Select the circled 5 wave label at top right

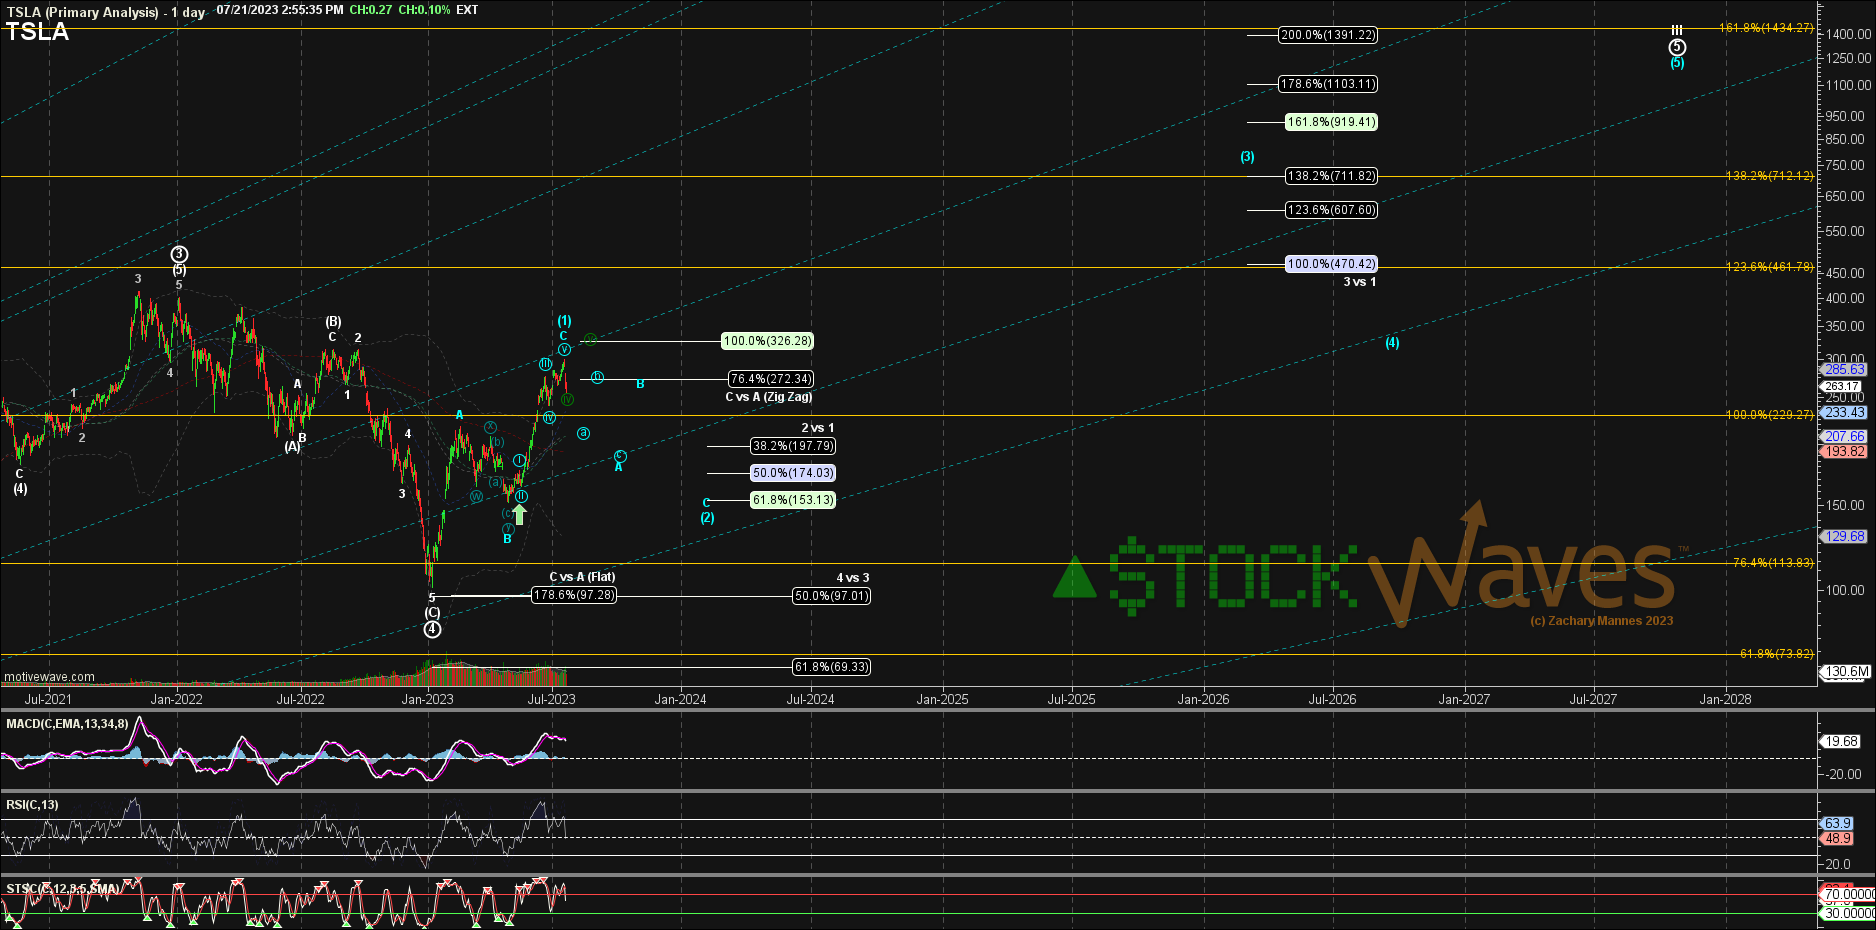point(1677,47)
